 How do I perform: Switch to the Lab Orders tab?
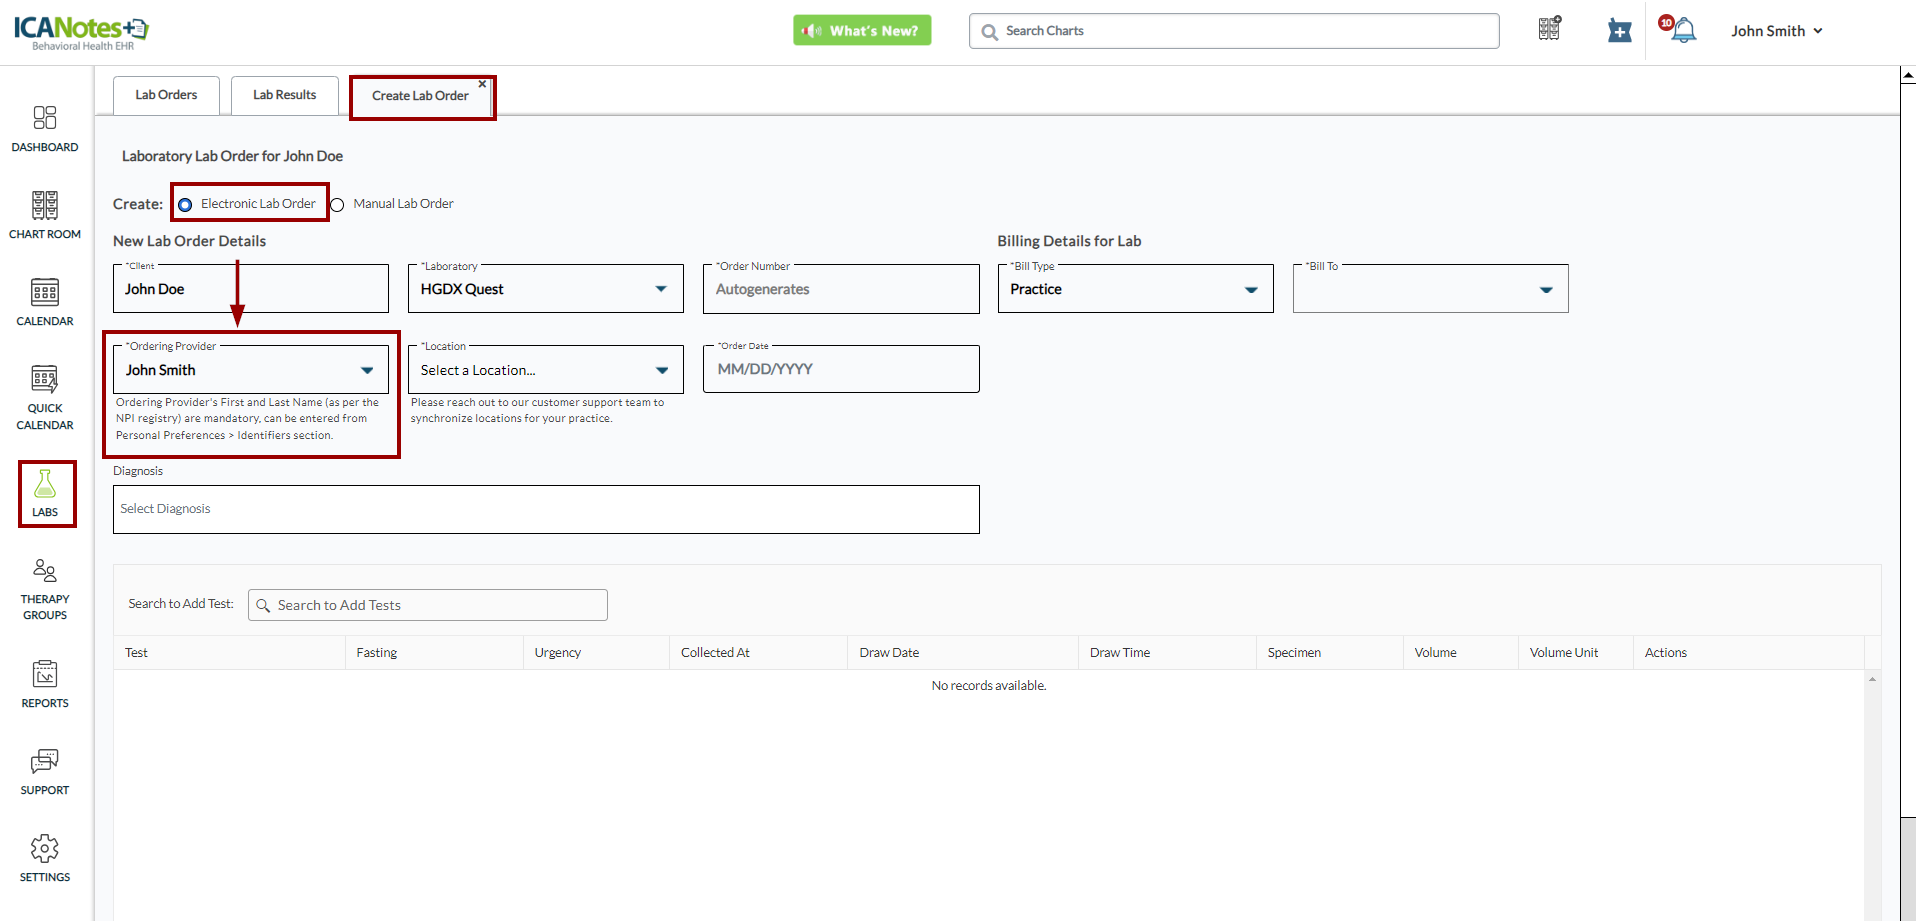point(166,95)
